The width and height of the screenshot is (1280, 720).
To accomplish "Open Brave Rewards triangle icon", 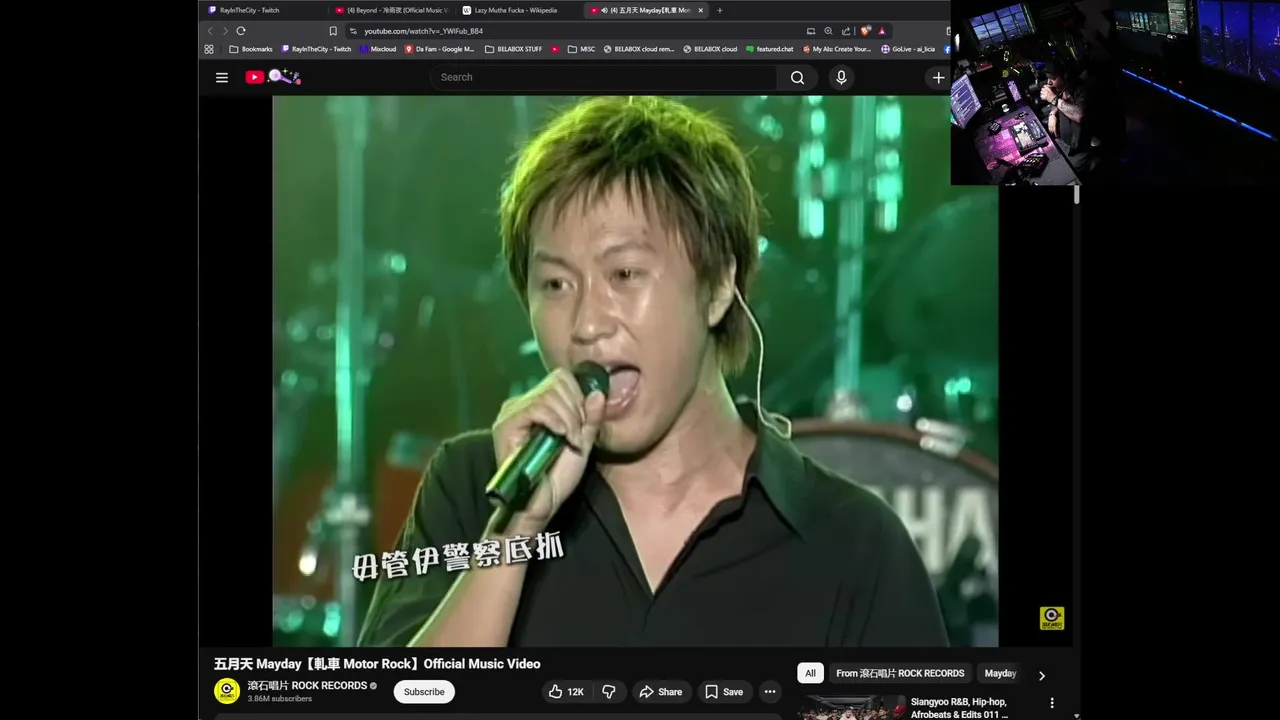I will pyautogui.click(x=883, y=31).
